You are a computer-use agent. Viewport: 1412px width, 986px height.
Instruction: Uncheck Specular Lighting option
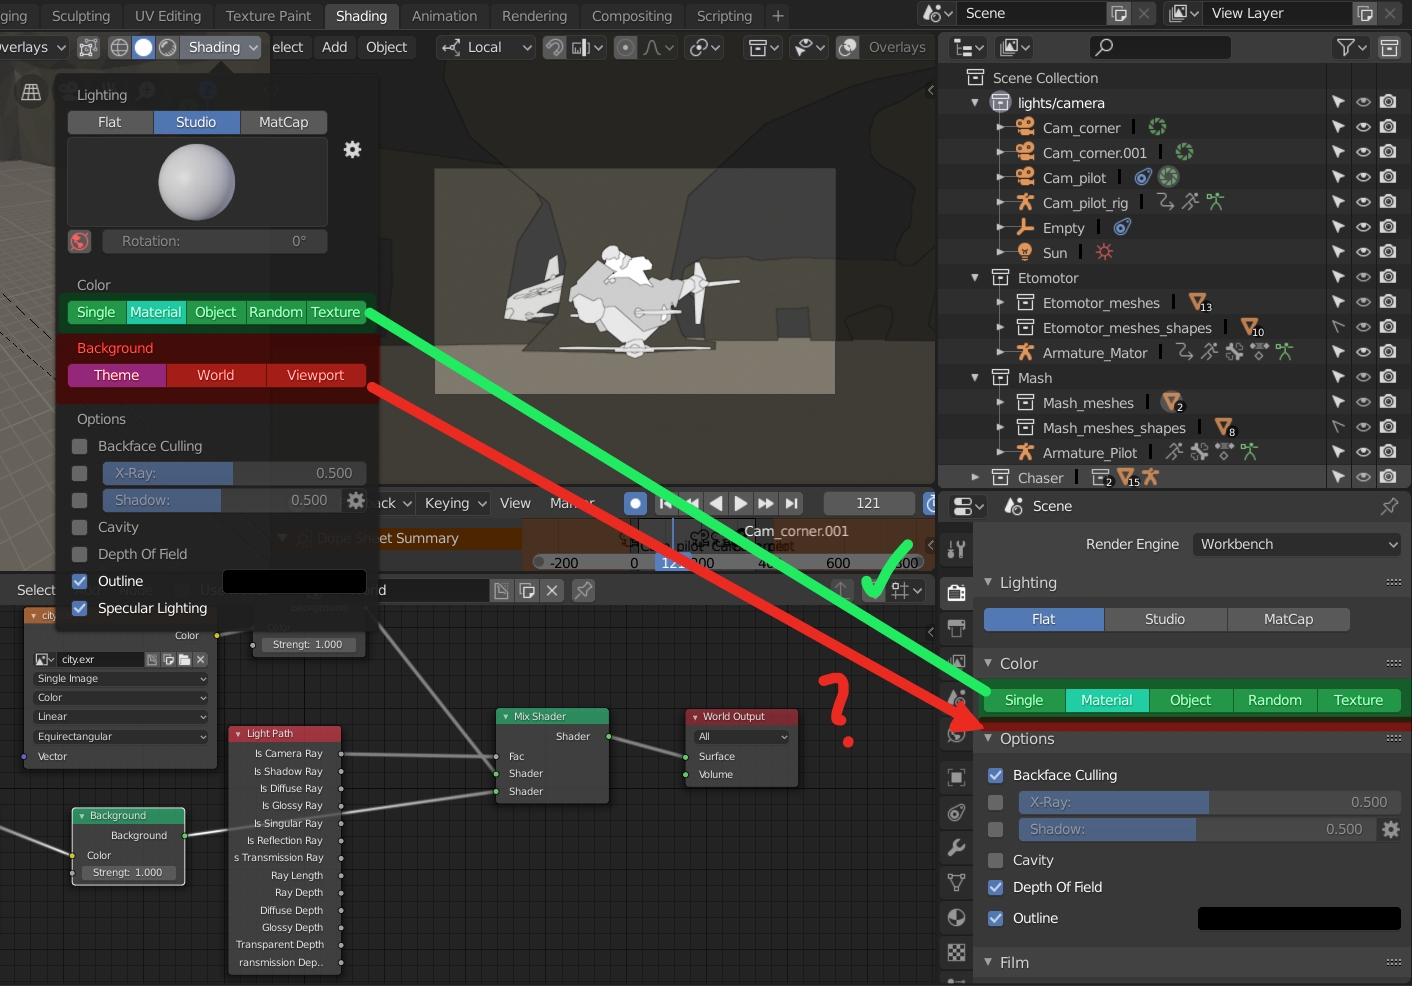point(80,608)
